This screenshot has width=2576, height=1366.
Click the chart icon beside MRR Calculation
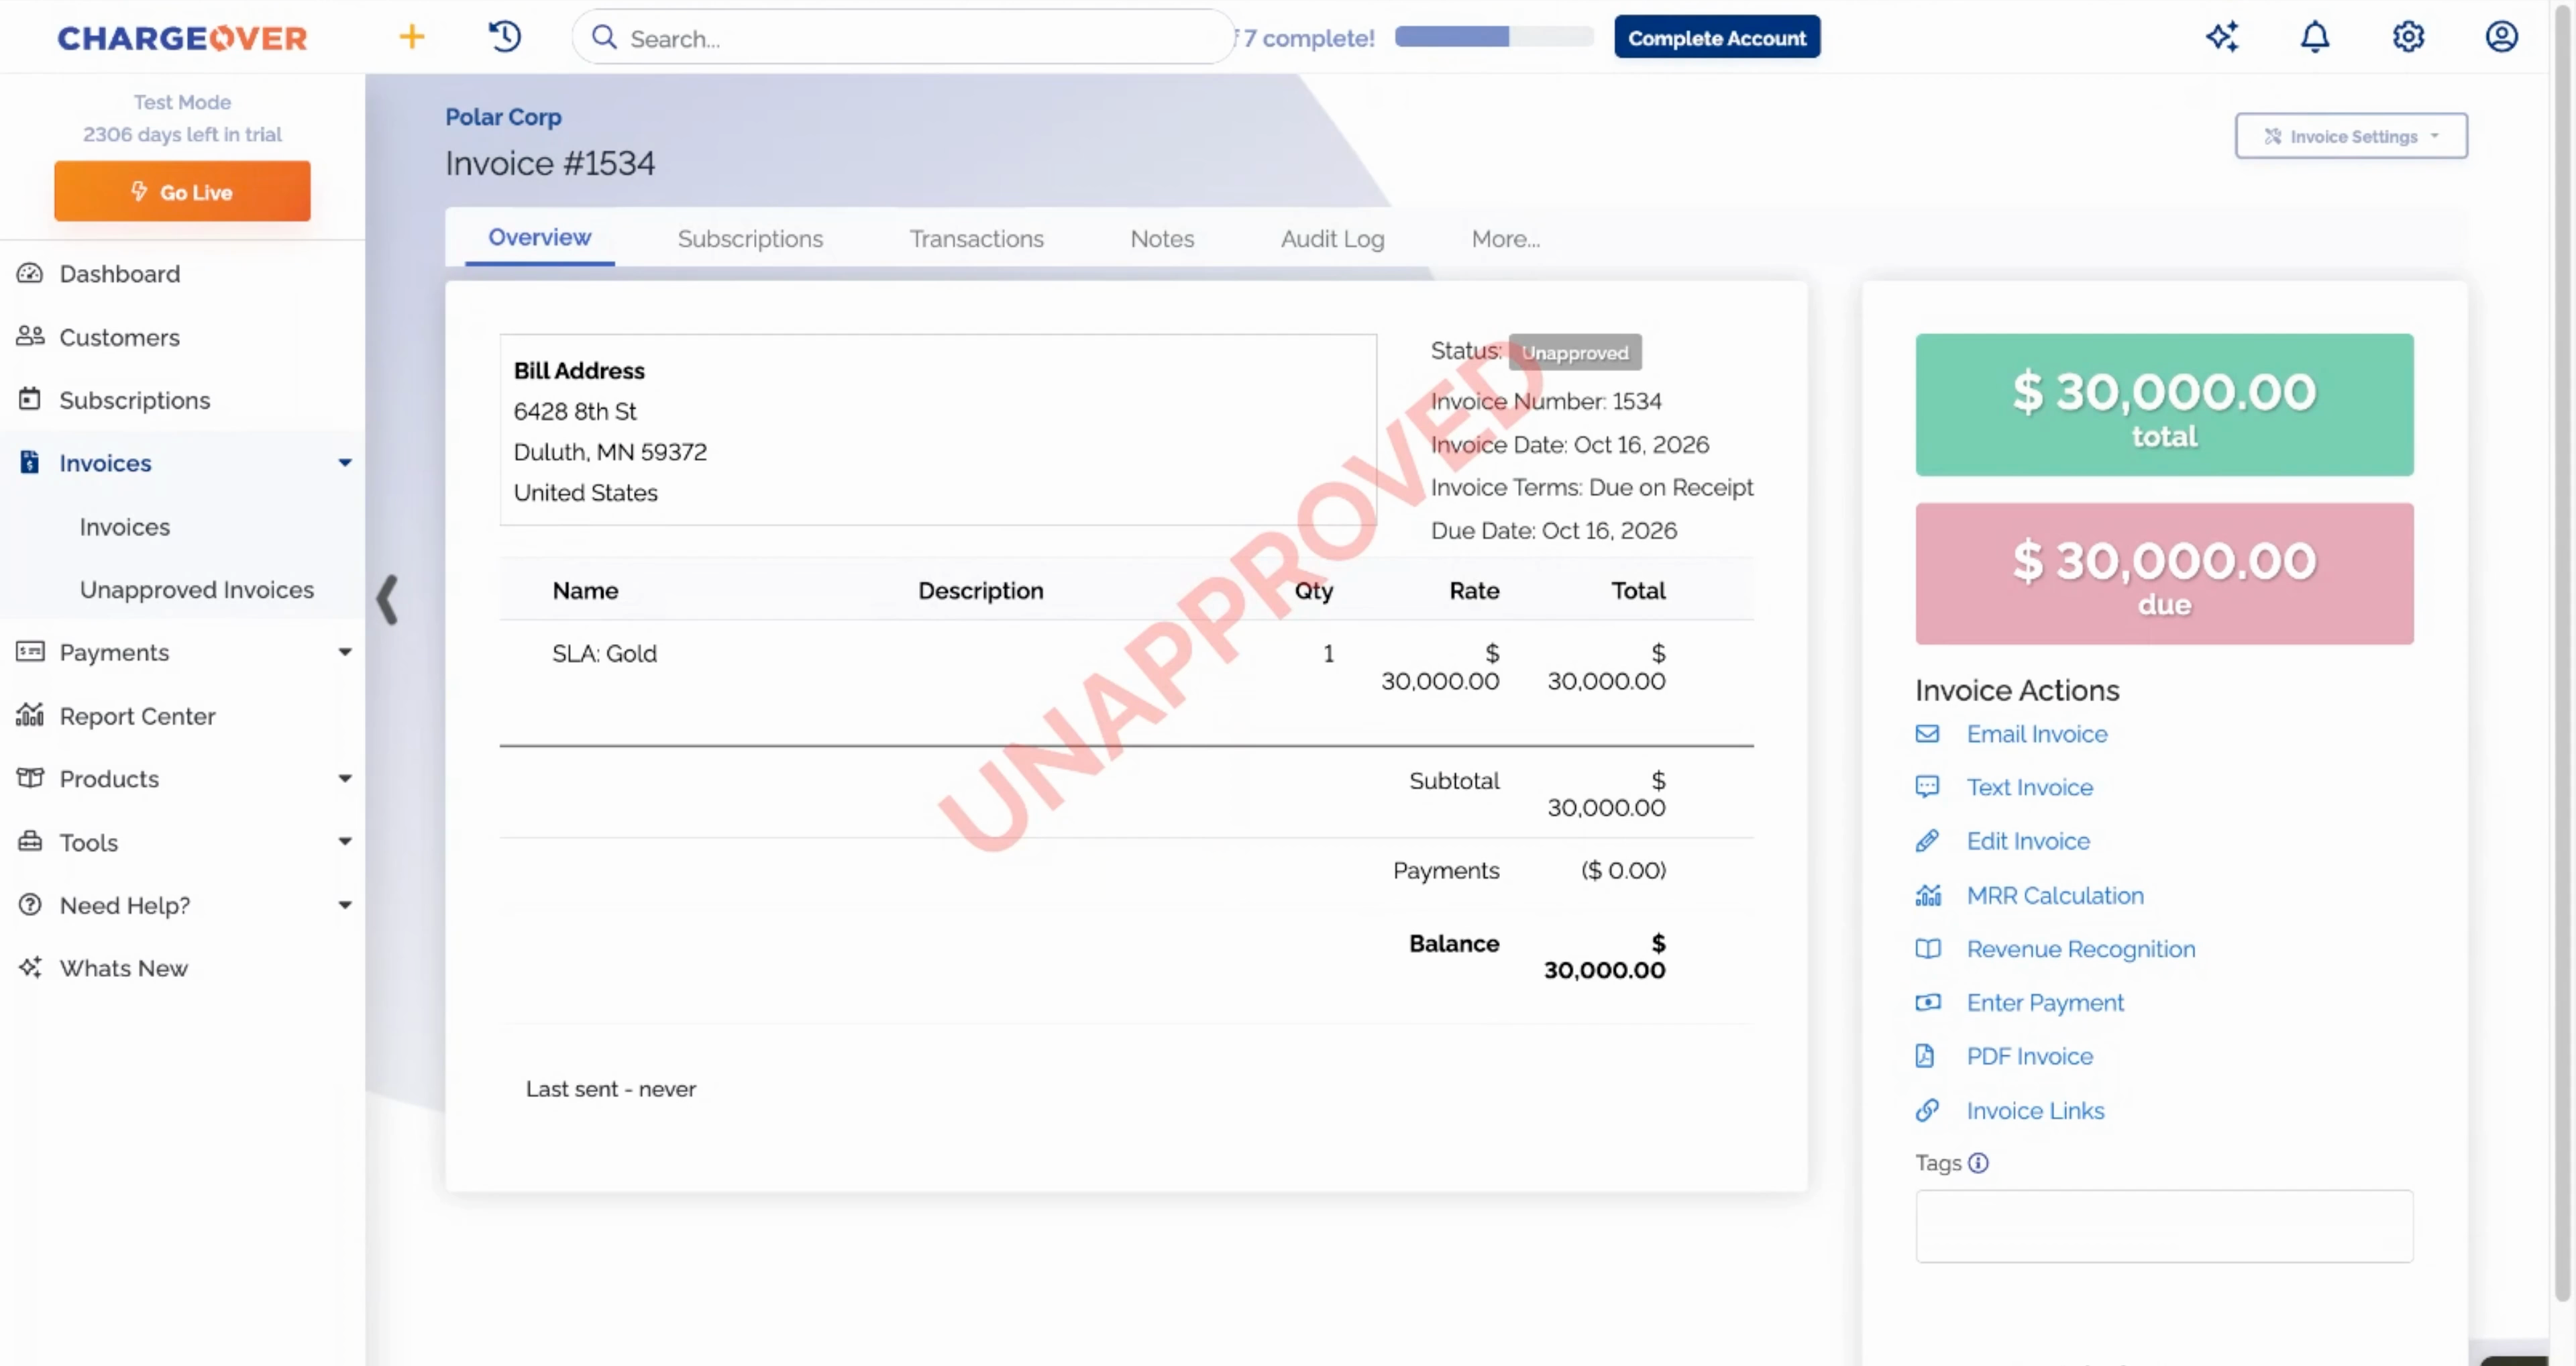1927,895
